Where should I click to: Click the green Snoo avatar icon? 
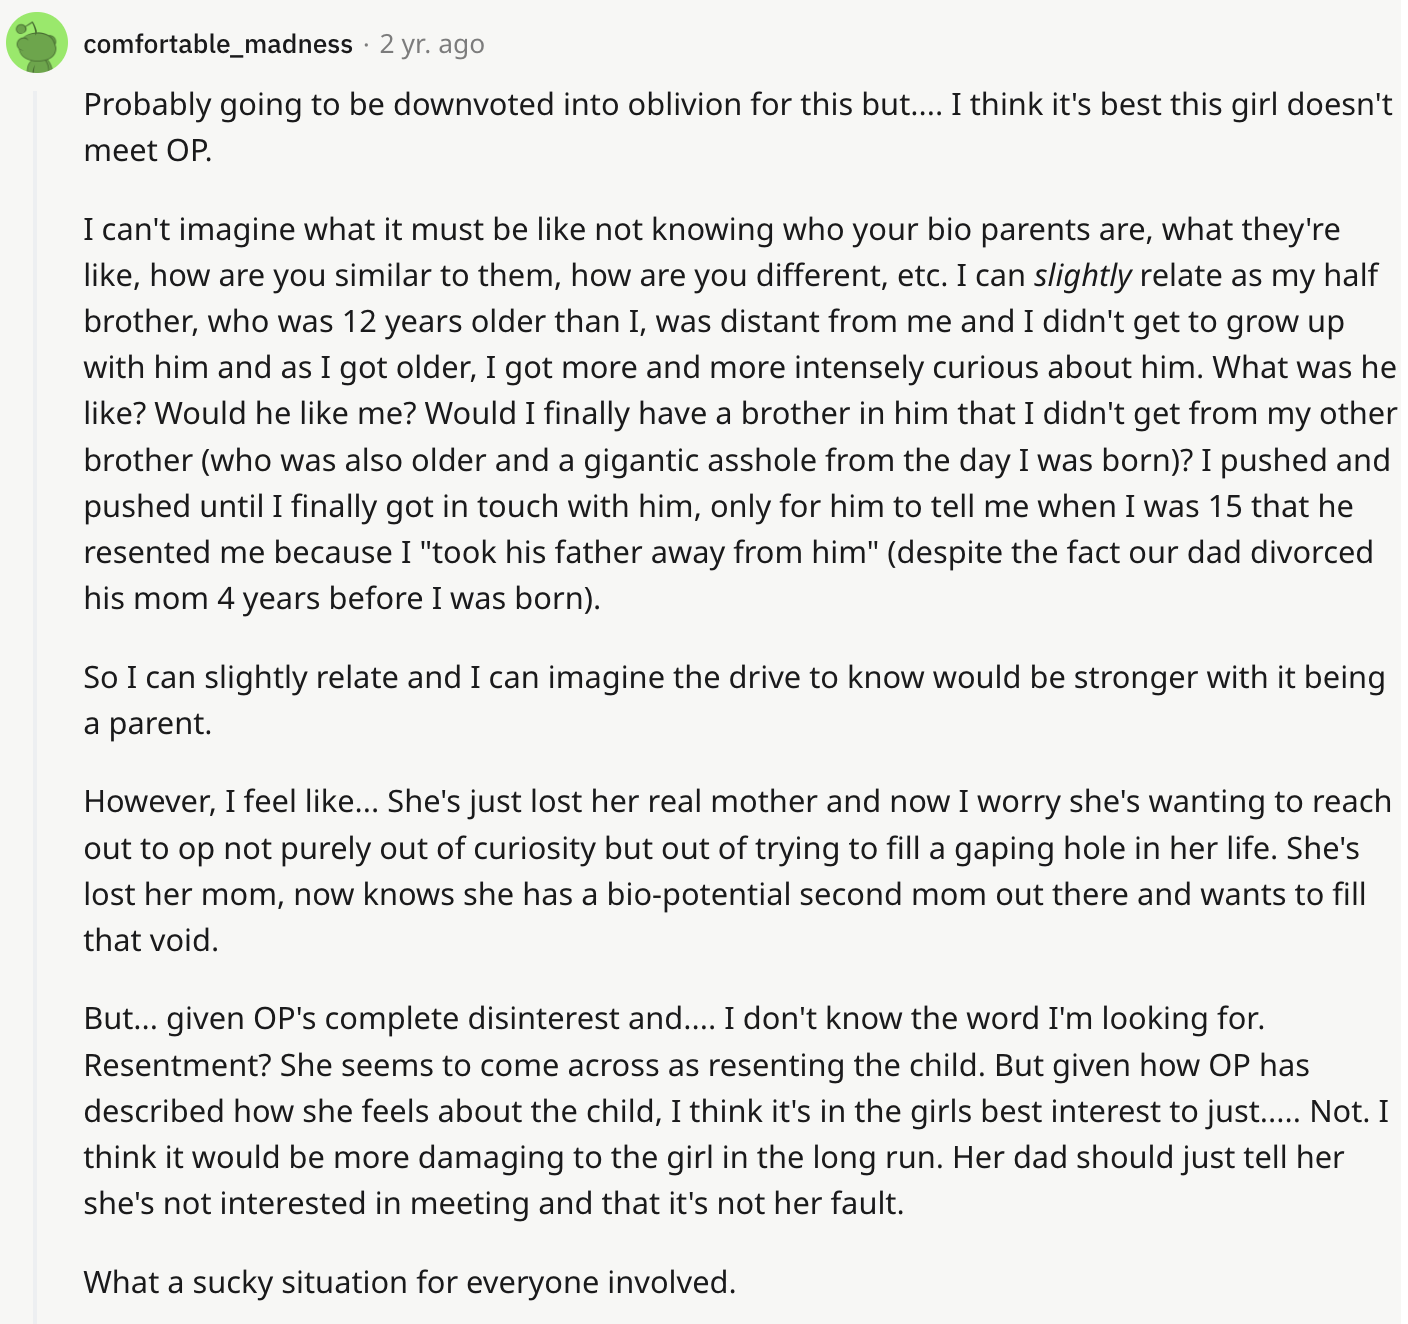click(x=37, y=43)
